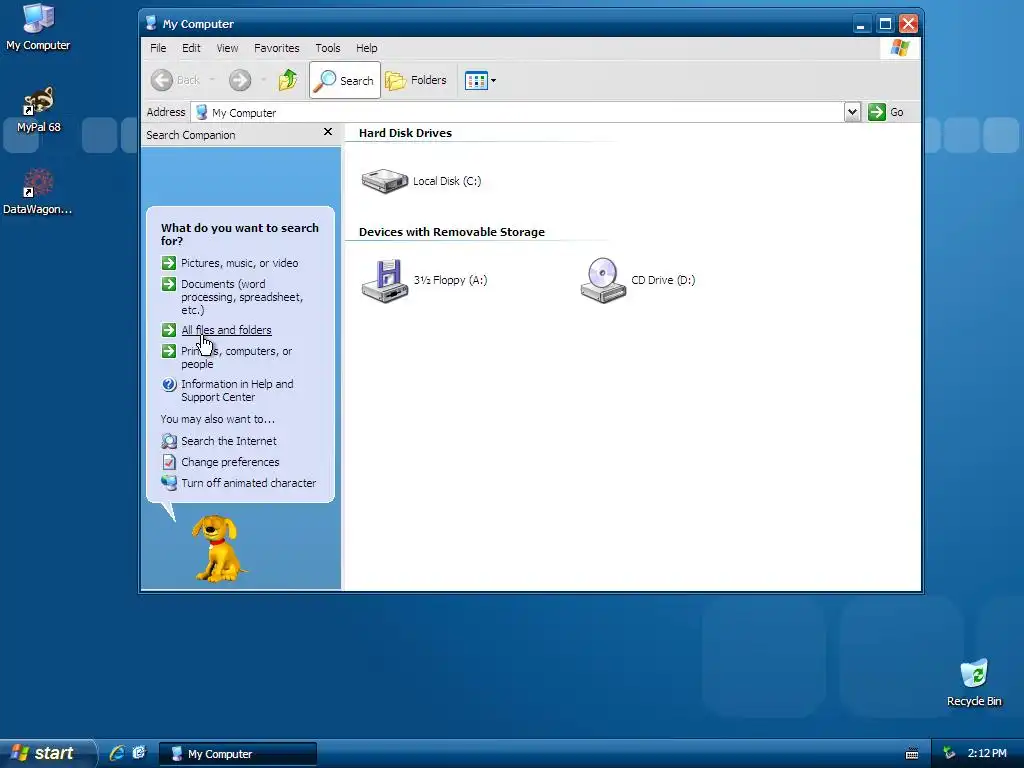Image resolution: width=1024 pixels, height=768 pixels.
Task: Click Search the Internet link
Action: [229, 441]
